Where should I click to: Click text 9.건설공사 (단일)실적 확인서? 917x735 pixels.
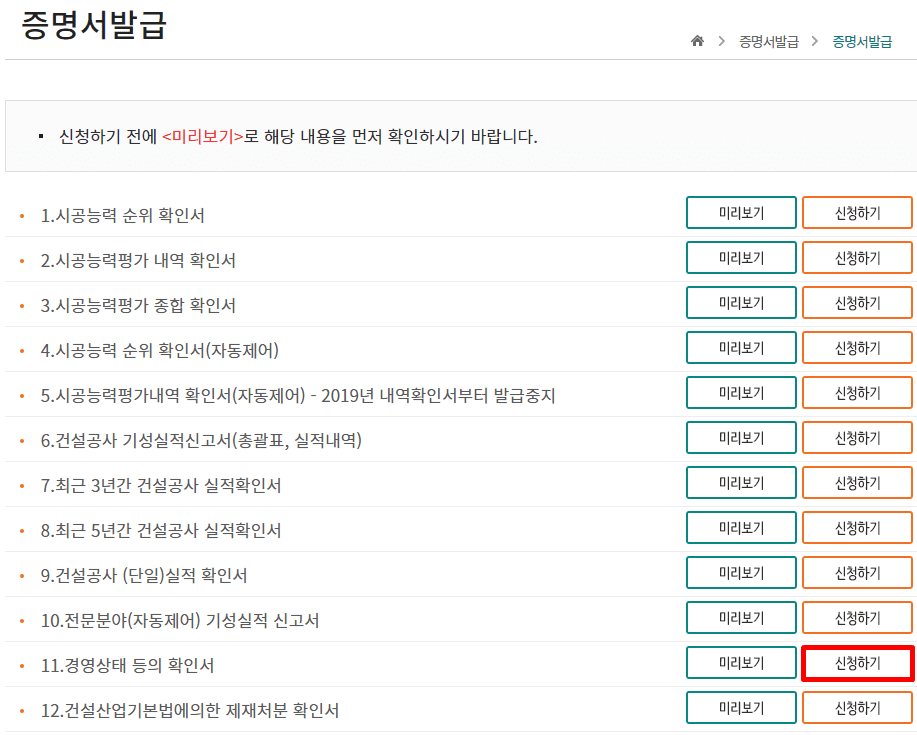coord(144,576)
